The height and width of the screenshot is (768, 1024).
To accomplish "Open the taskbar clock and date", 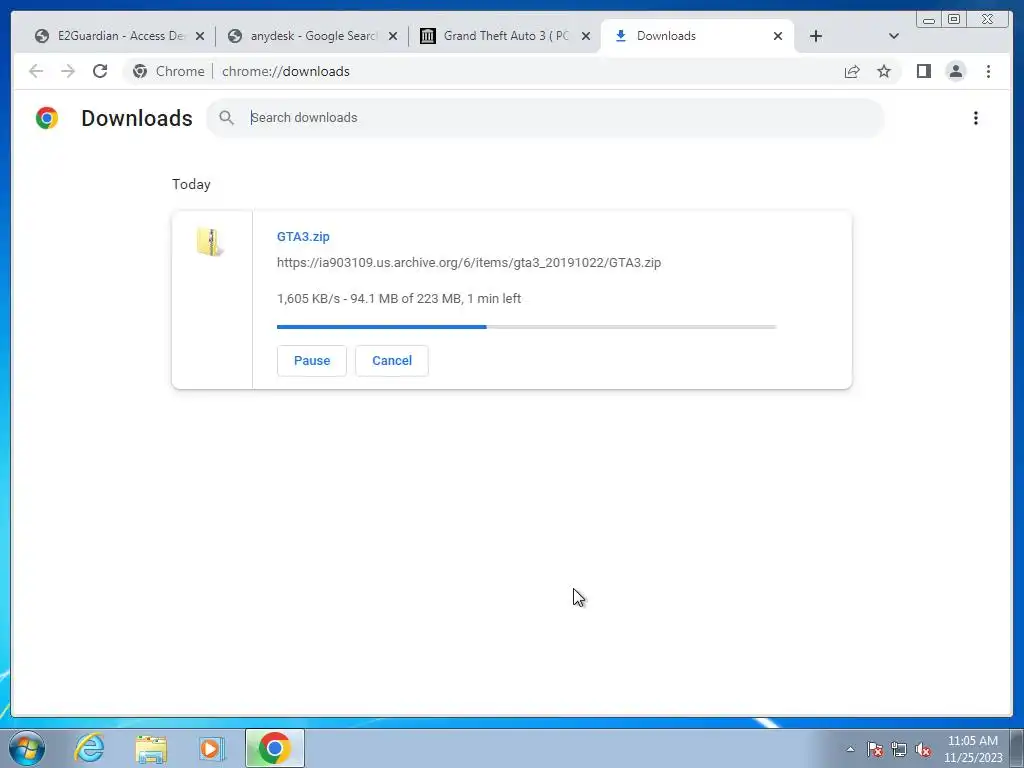I will pos(972,749).
